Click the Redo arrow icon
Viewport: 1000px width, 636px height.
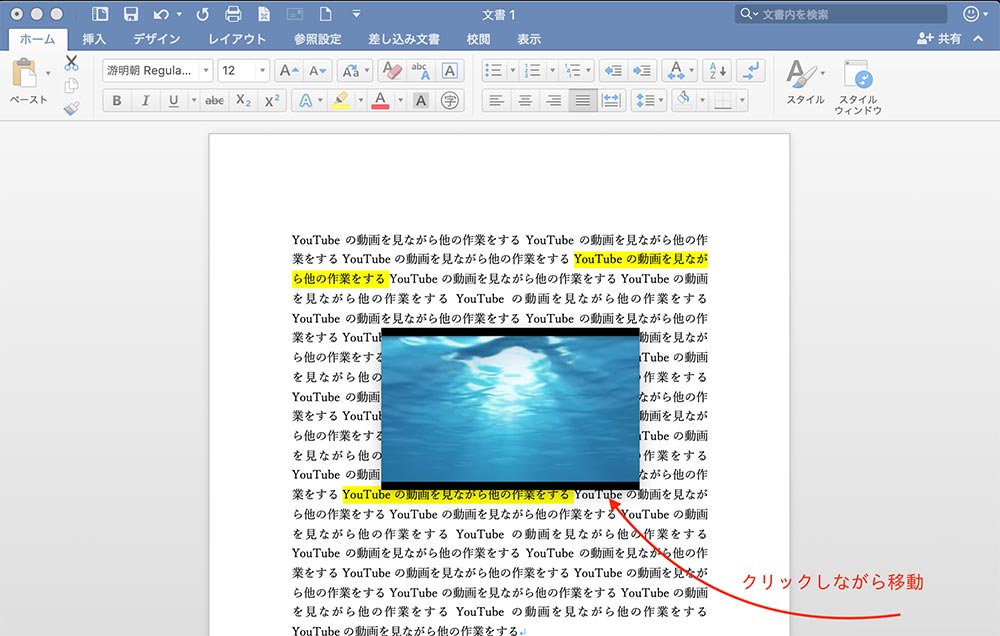(203, 14)
